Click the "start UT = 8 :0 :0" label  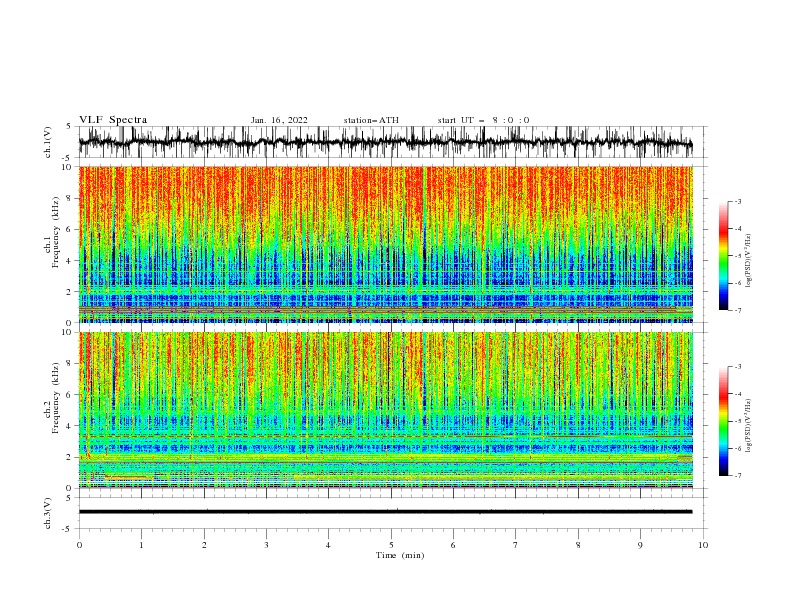(x=483, y=120)
